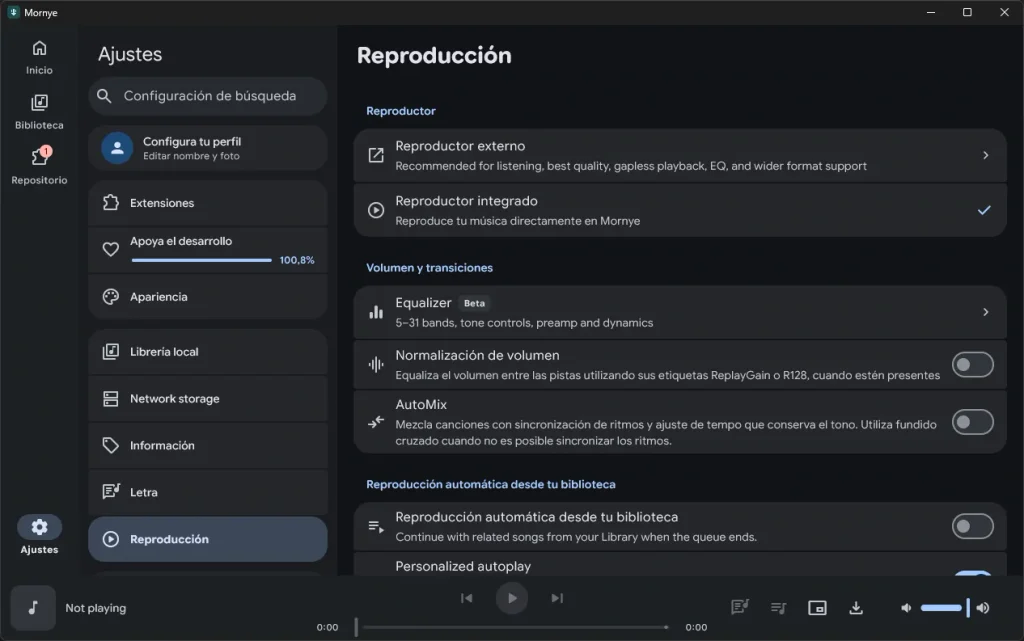Click the playback seek bar
Viewport: 1024px width, 641px height.
512,627
